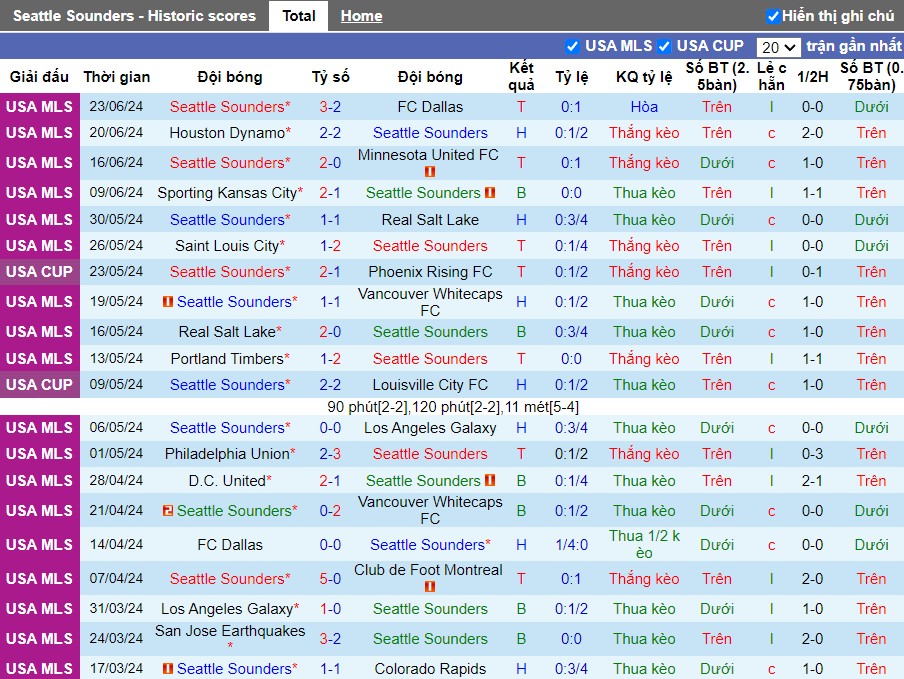Switch to the Home tab
The height and width of the screenshot is (679, 904).
click(361, 16)
